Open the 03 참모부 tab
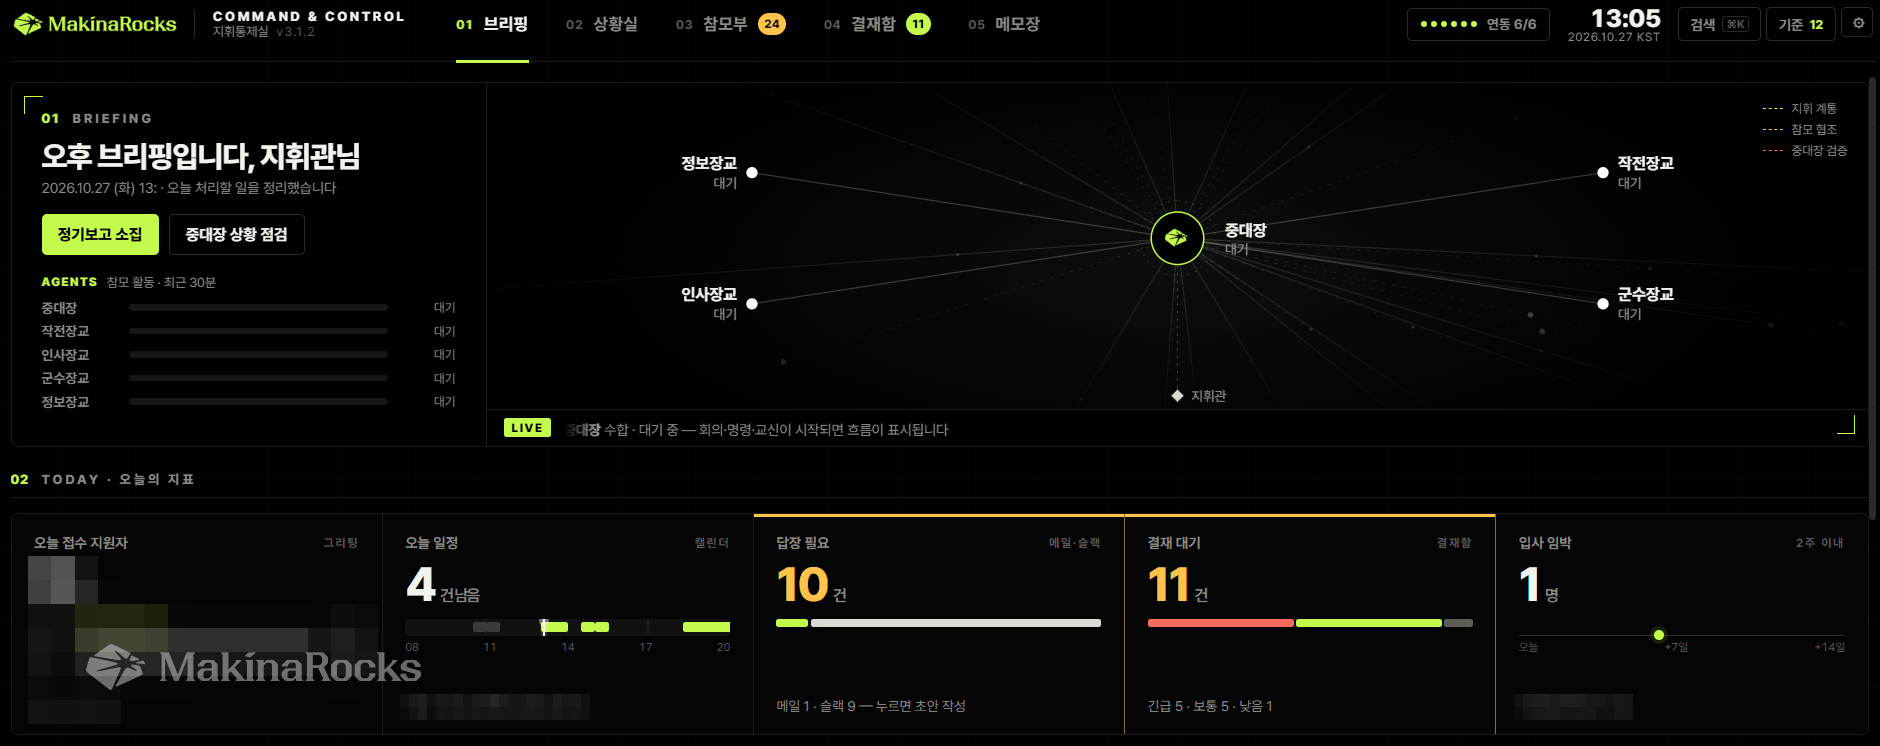 730,24
